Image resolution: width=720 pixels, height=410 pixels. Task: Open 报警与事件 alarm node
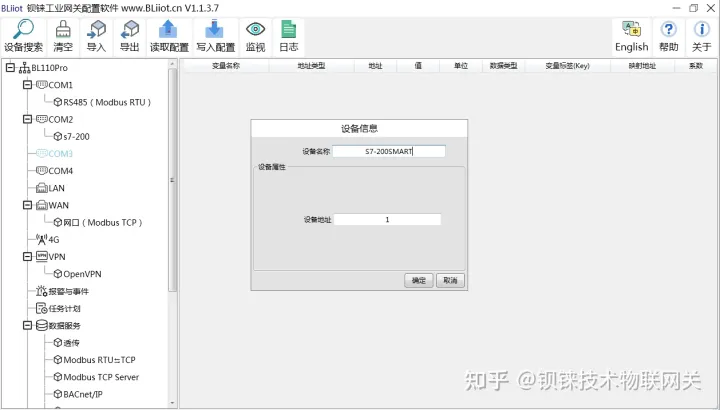(x=62, y=291)
